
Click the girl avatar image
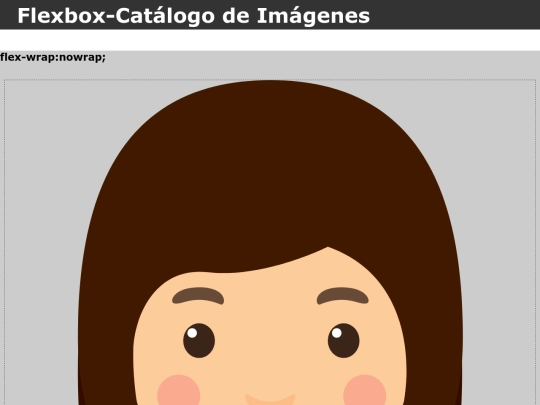point(270,242)
